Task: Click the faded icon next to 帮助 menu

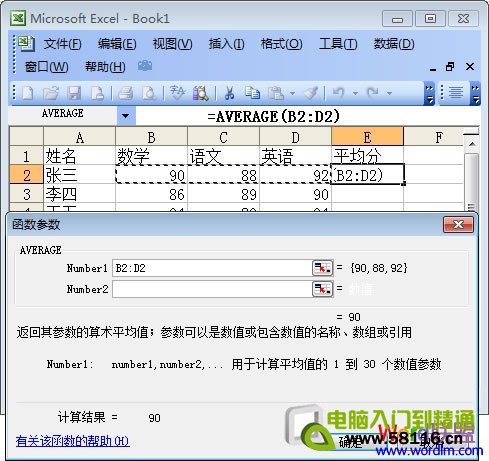Action: tap(145, 66)
